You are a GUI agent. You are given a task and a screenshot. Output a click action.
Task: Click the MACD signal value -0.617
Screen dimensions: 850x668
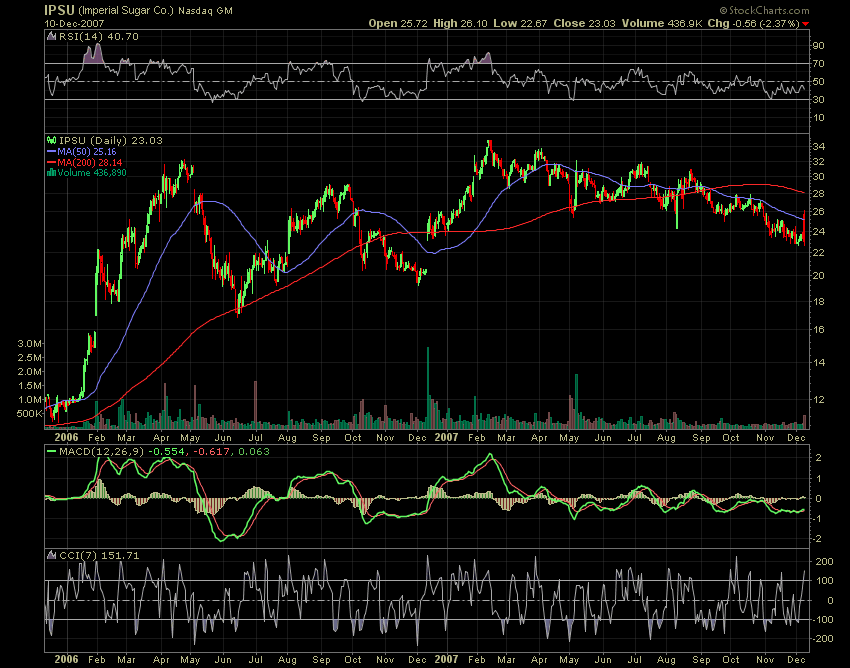pyautogui.click(x=211, y=451)
